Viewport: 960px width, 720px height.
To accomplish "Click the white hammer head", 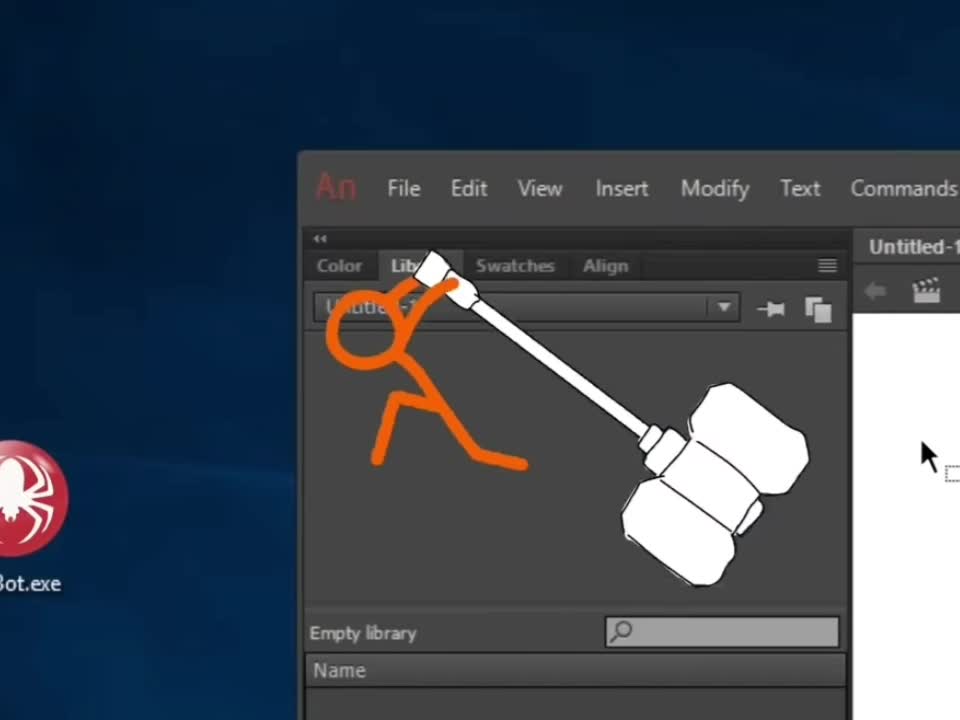I will point(716,484).
